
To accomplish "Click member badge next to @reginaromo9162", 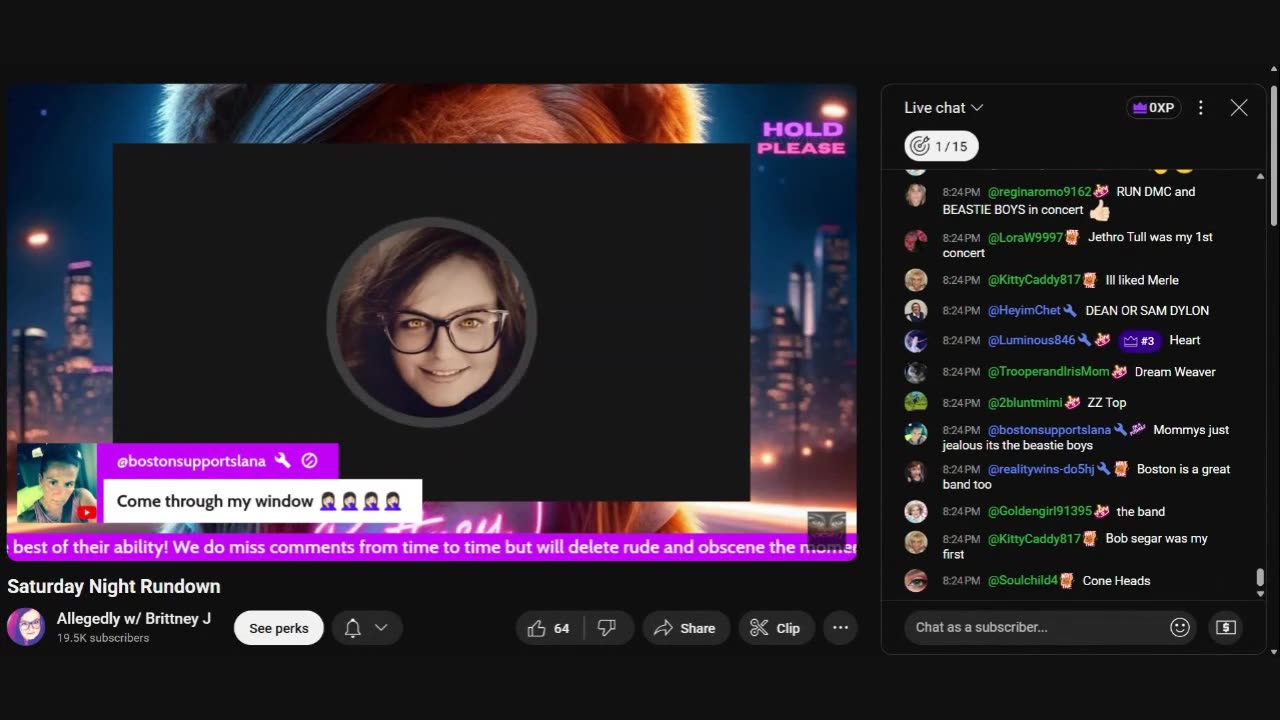I will point(1101,192).
